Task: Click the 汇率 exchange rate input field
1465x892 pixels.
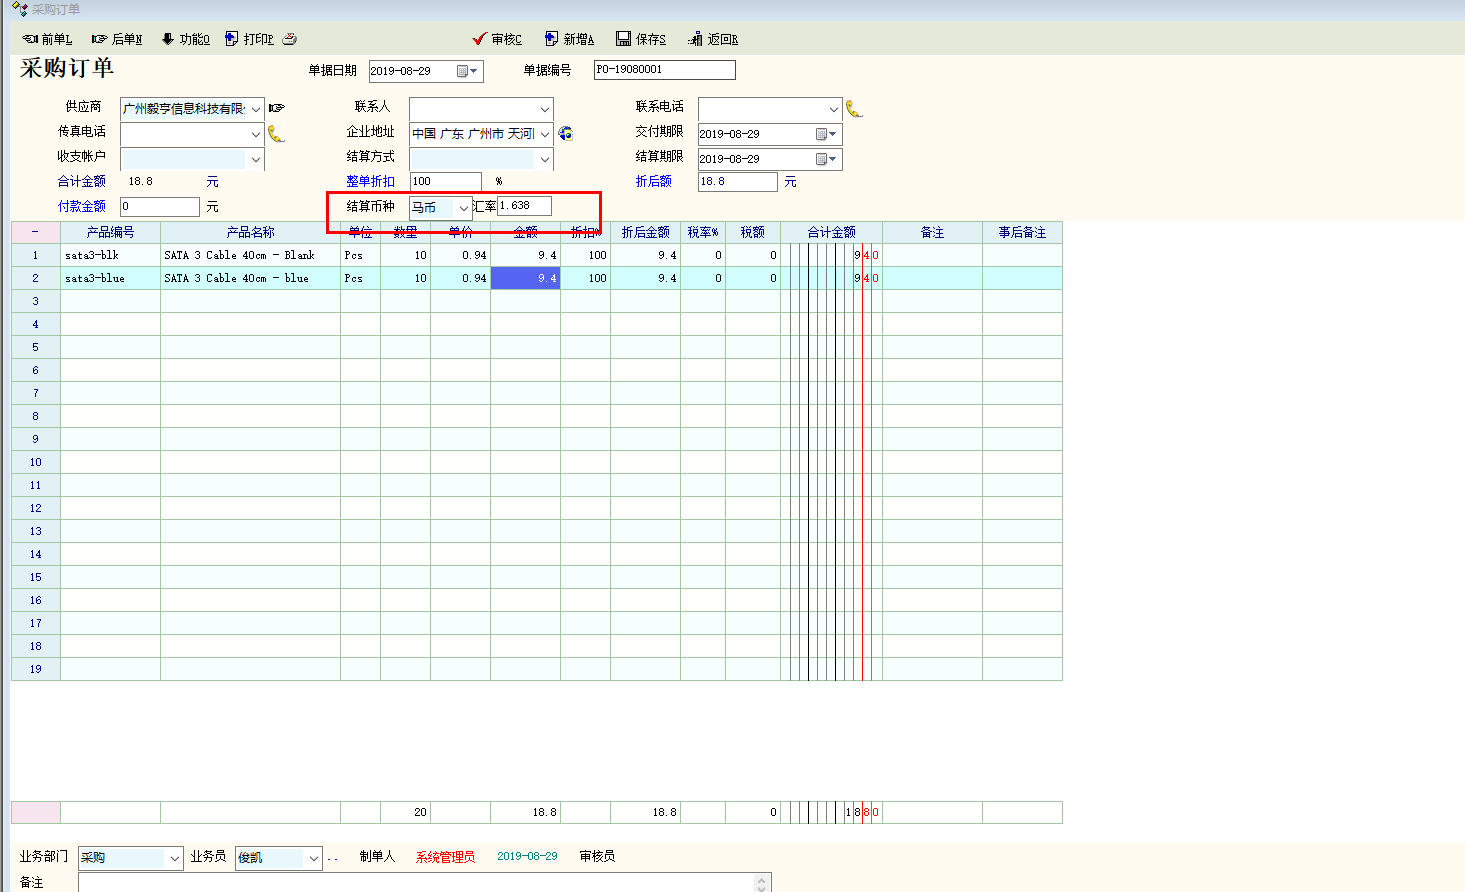Action: 524,206
